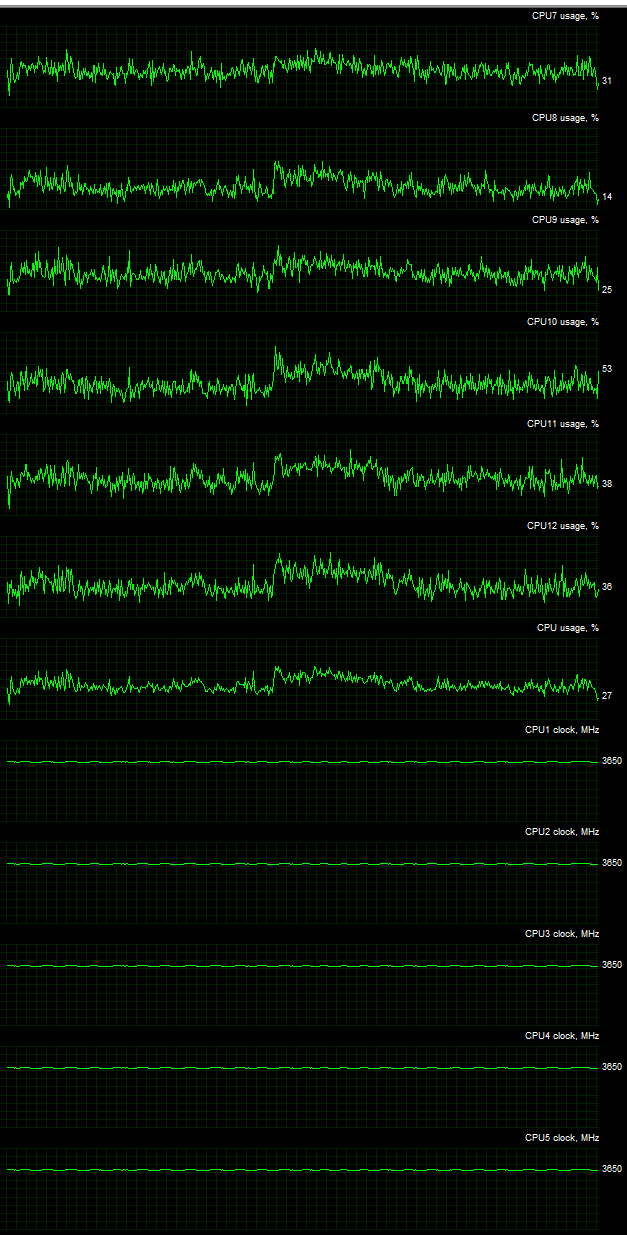Select the "CPU2 clock, MHz" label

pos(562,832)
